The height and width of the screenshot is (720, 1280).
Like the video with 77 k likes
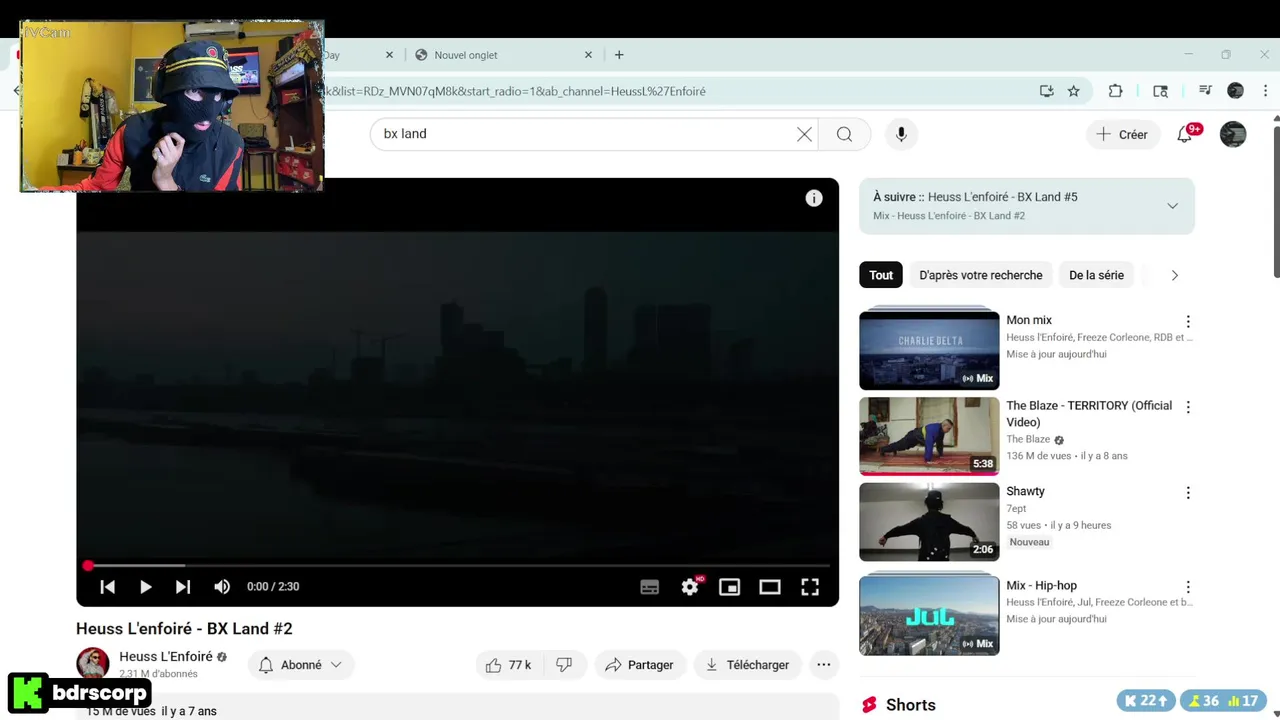coord(508,665)
